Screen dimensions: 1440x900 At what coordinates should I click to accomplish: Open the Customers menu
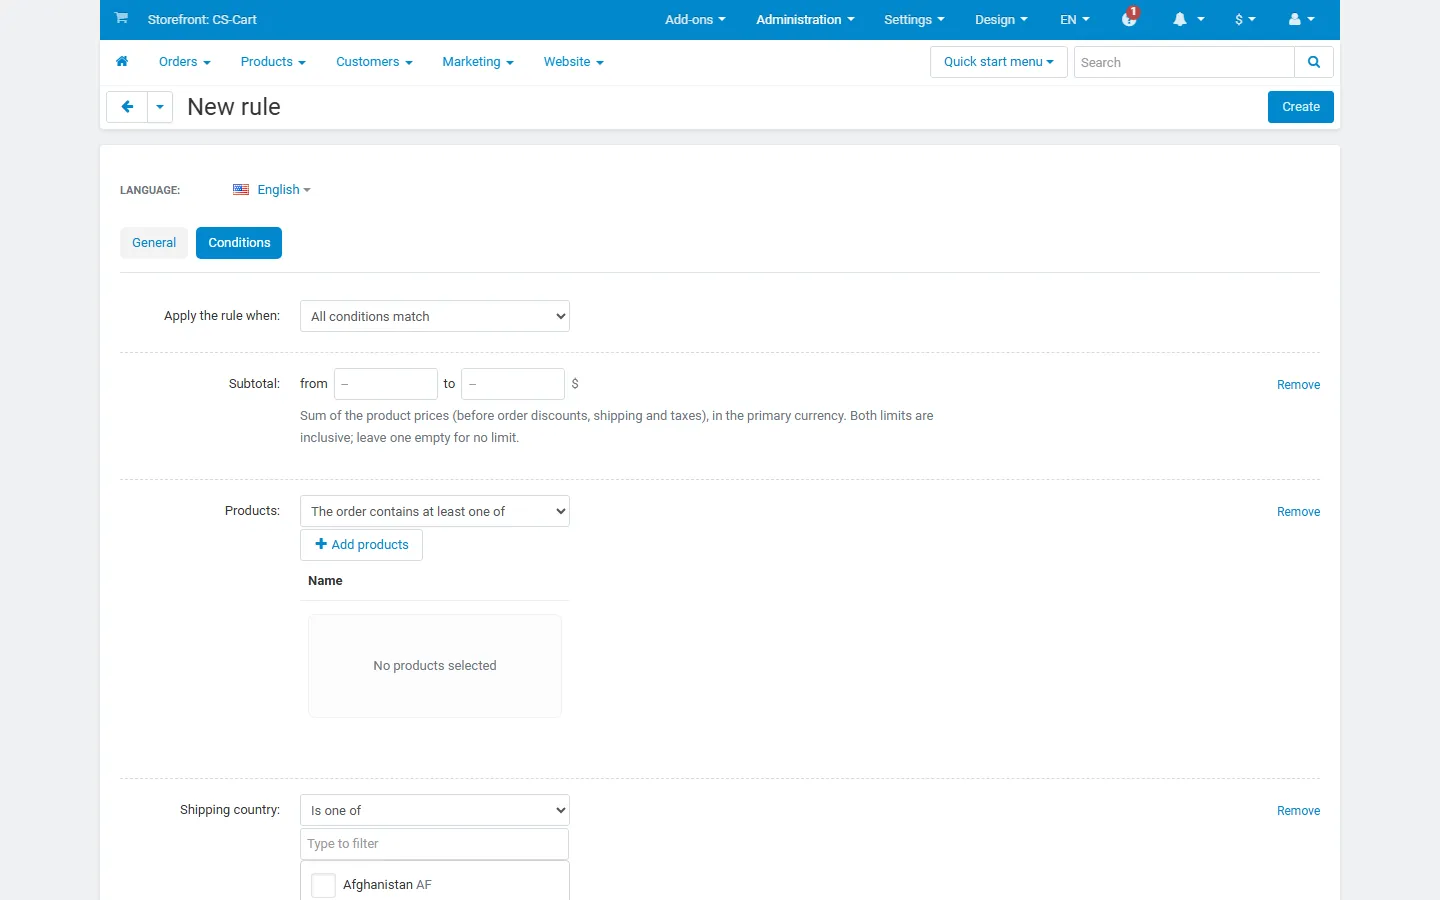click(374, 62)
